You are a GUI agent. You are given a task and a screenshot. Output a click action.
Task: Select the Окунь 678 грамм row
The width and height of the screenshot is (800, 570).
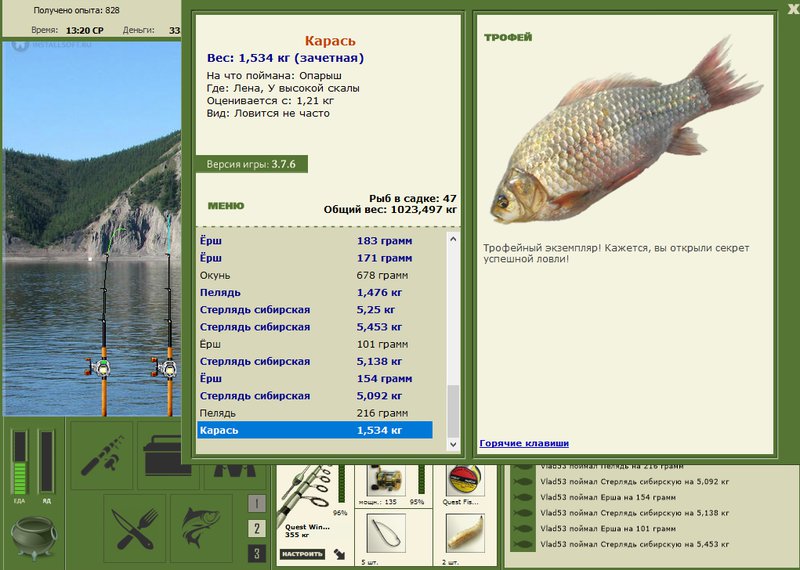(315, 276)
